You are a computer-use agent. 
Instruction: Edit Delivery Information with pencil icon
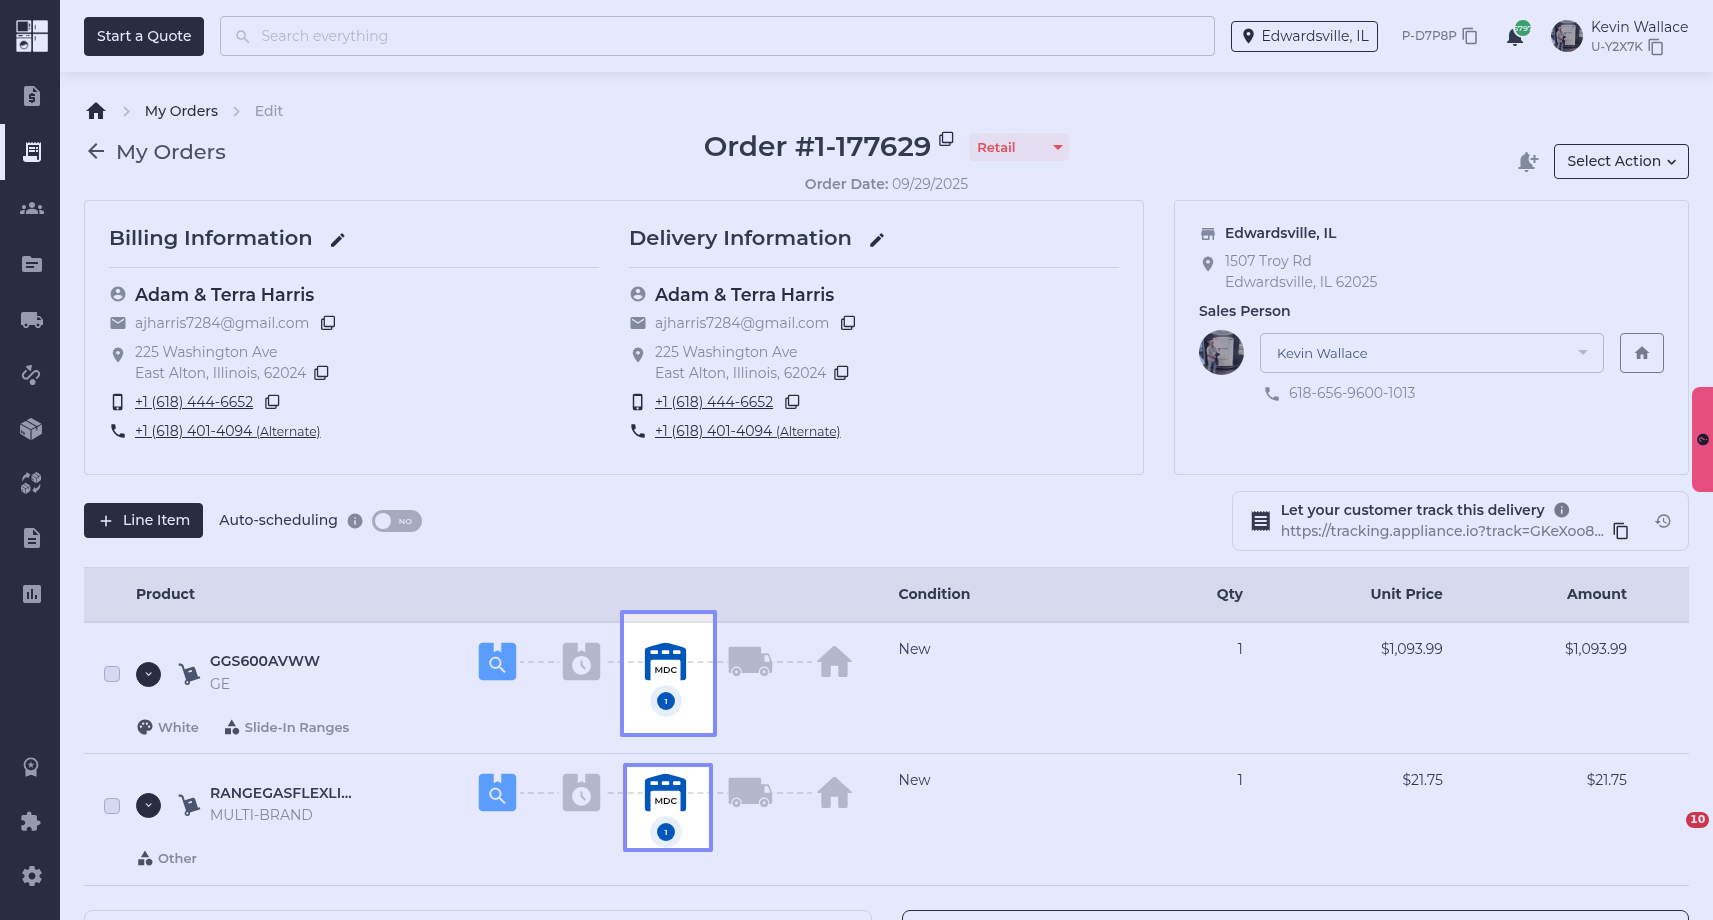click(x=877, y=240)
